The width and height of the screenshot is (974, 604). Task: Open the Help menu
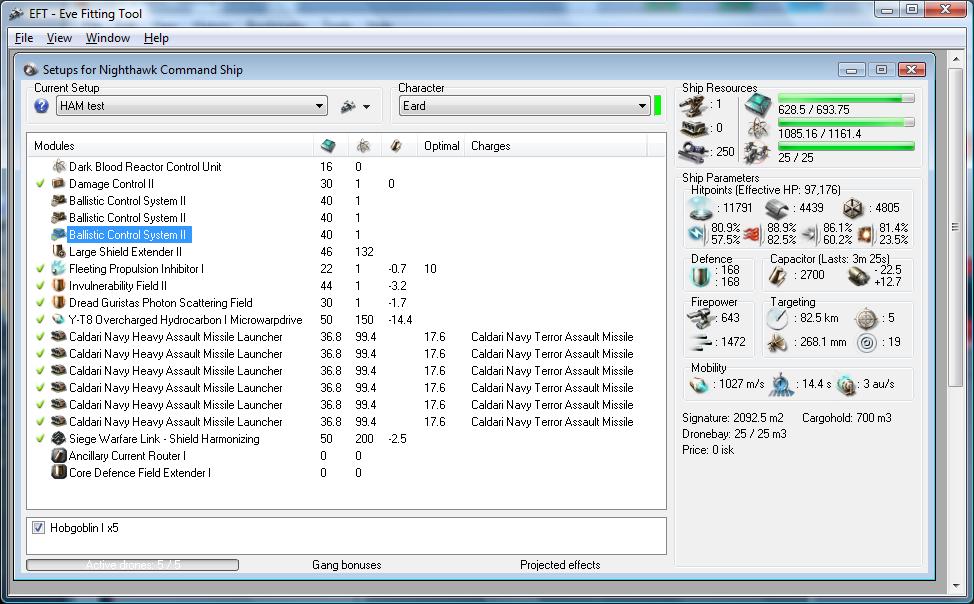[x=156, y=38]
